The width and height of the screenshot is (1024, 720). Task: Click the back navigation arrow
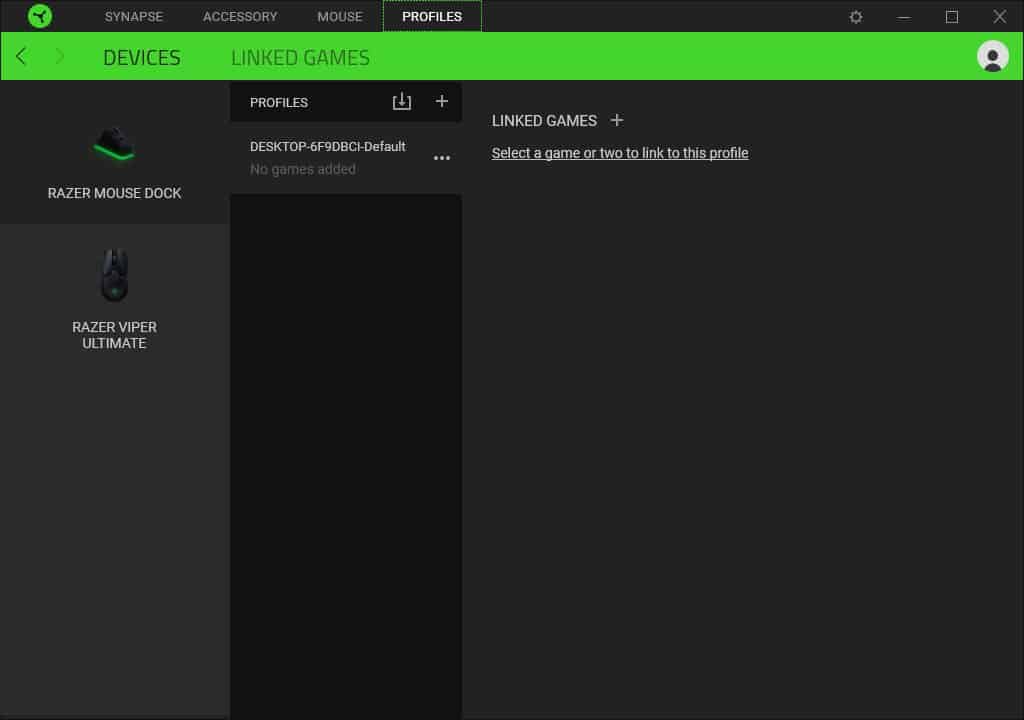20,56
